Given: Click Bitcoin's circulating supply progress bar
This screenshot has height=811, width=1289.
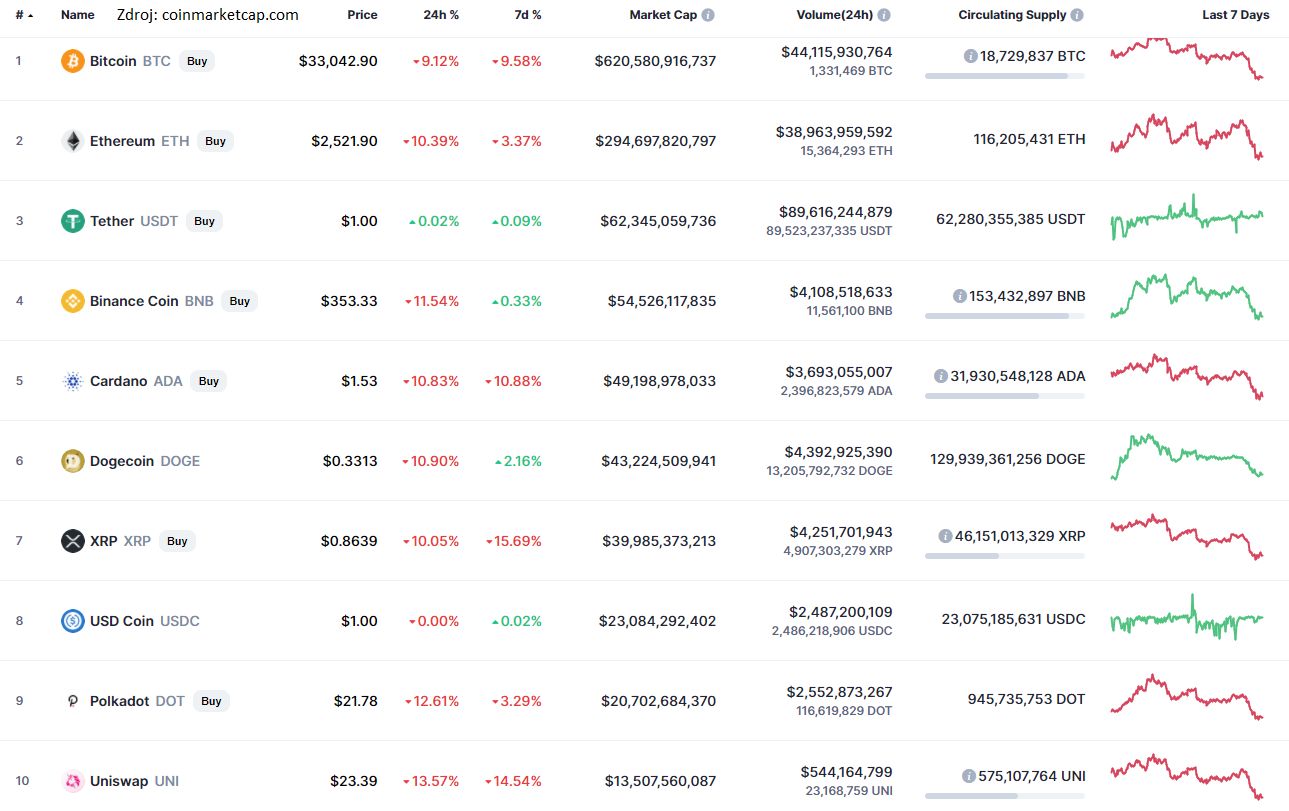Looking at the screenshot, I should tap(1004, 76).
